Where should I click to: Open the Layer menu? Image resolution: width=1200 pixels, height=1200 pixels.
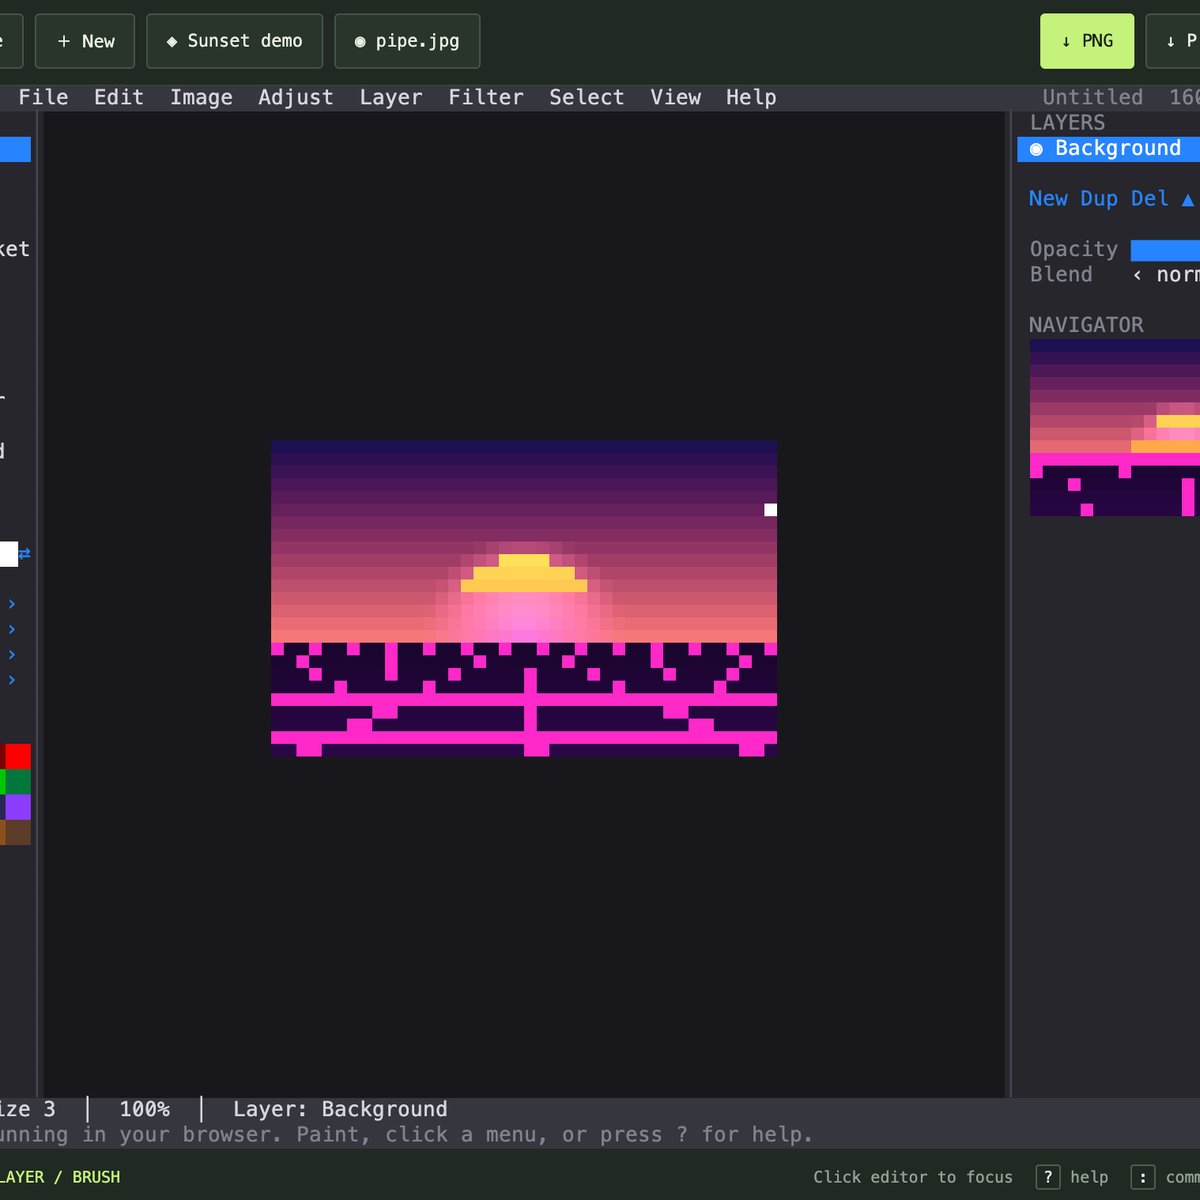(390, 97)
